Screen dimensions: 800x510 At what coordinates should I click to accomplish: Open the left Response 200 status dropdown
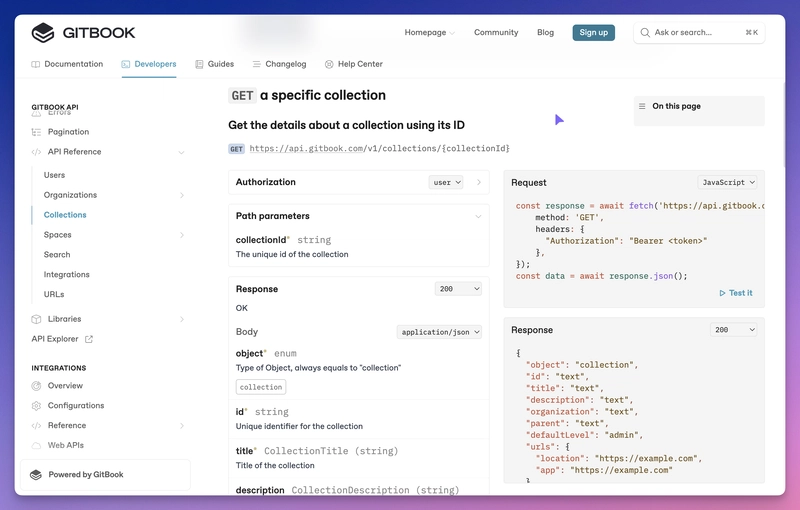tap(458, 289)
